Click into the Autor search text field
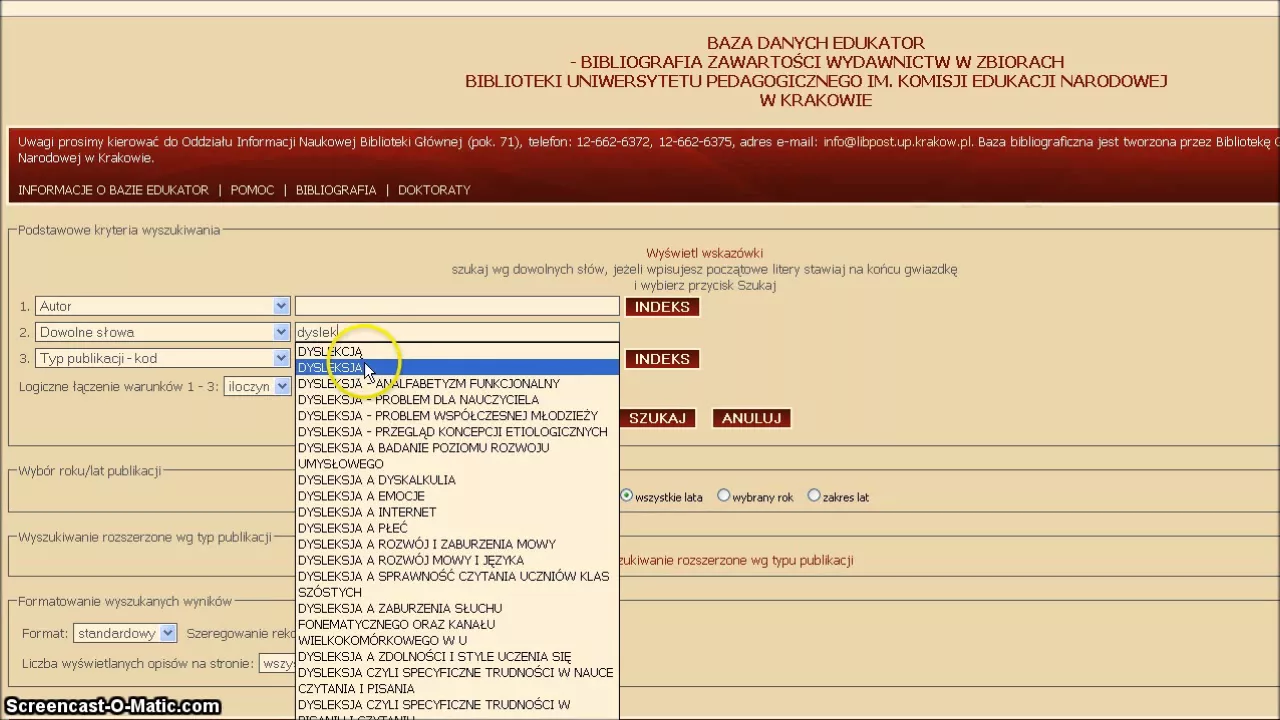 point(457,306)
